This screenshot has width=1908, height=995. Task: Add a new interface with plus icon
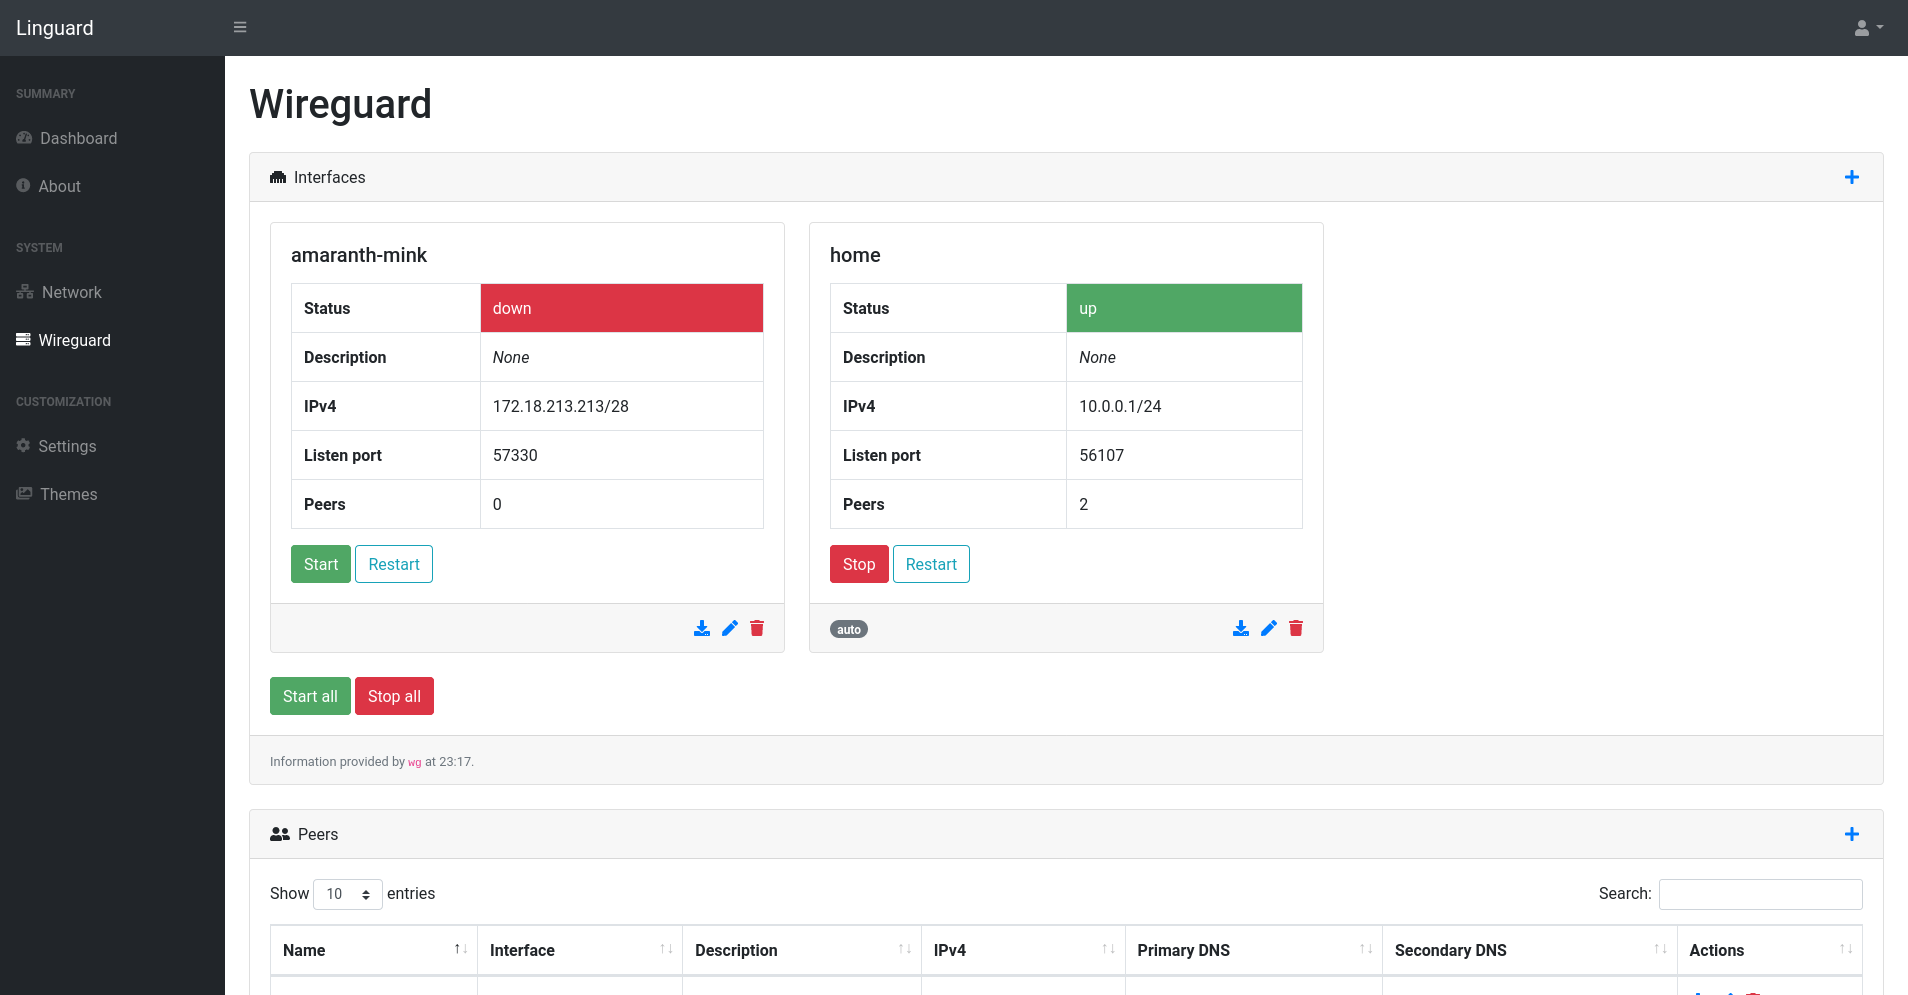click(x=1852, y=177)
